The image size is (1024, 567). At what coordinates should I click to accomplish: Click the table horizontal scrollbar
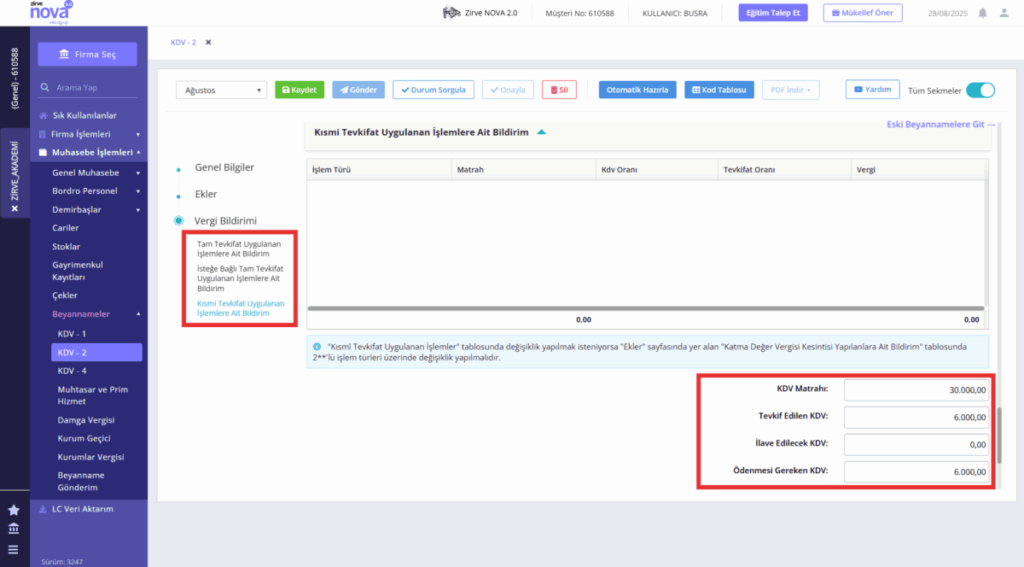point(646,308)
